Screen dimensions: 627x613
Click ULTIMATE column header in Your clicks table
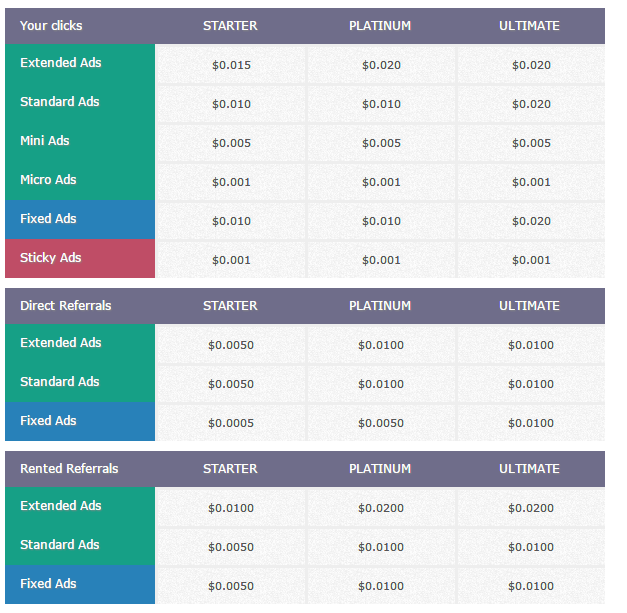pos(530,26)
